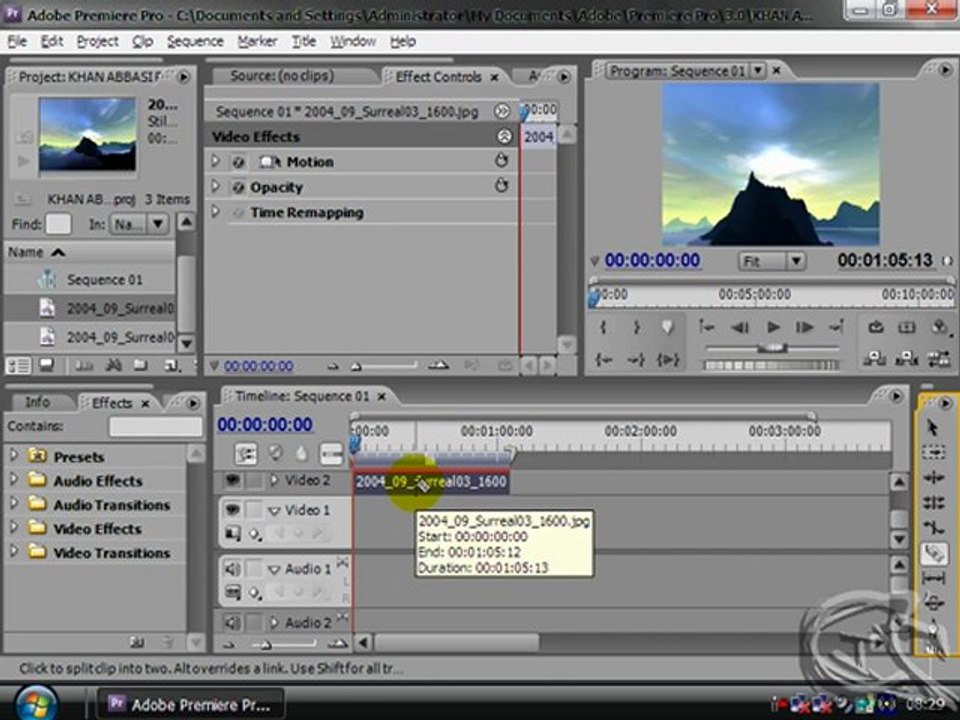Click the Timeline current timecode 00:00:00:00
Viewport: 960px width, 720px height.
click(x=265, y=424)
